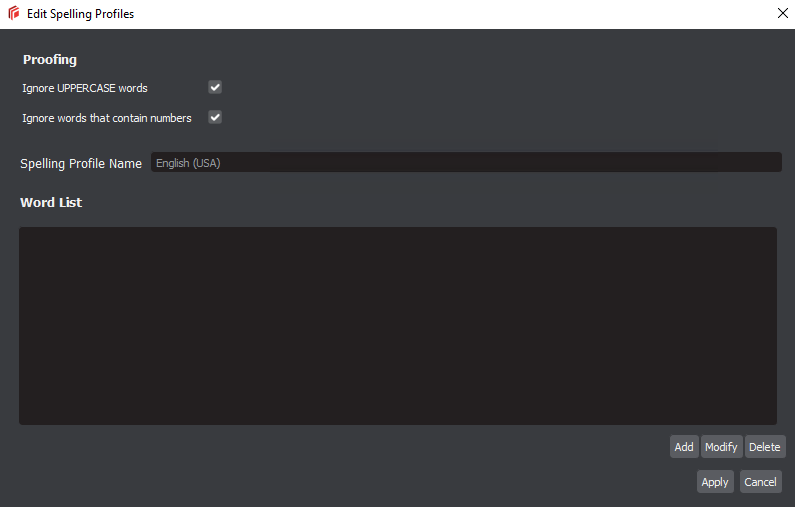Close the Edit Spelling Profiles dialog

(x=782, y=14)
